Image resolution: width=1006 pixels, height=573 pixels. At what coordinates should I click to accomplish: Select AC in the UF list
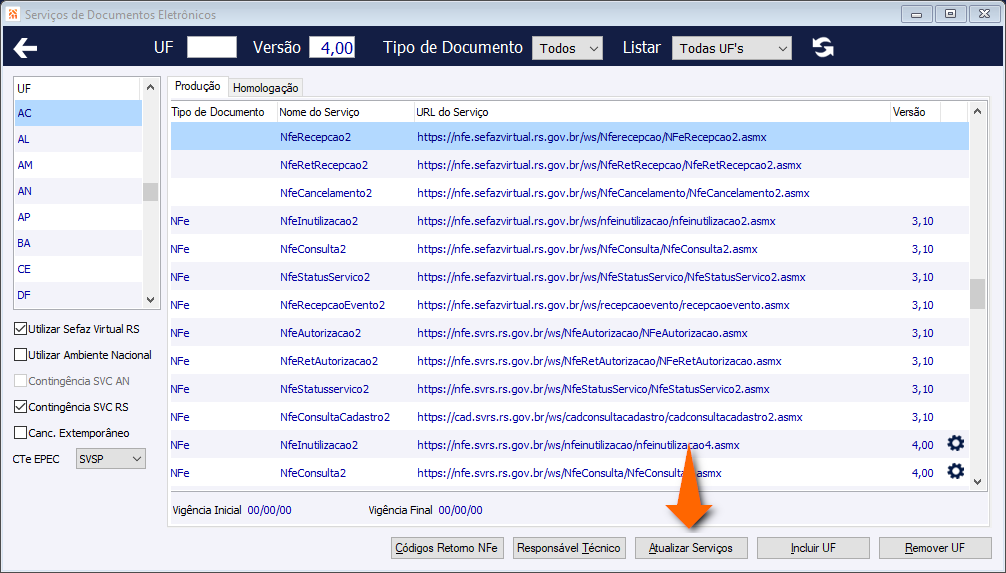pos(78,113)
